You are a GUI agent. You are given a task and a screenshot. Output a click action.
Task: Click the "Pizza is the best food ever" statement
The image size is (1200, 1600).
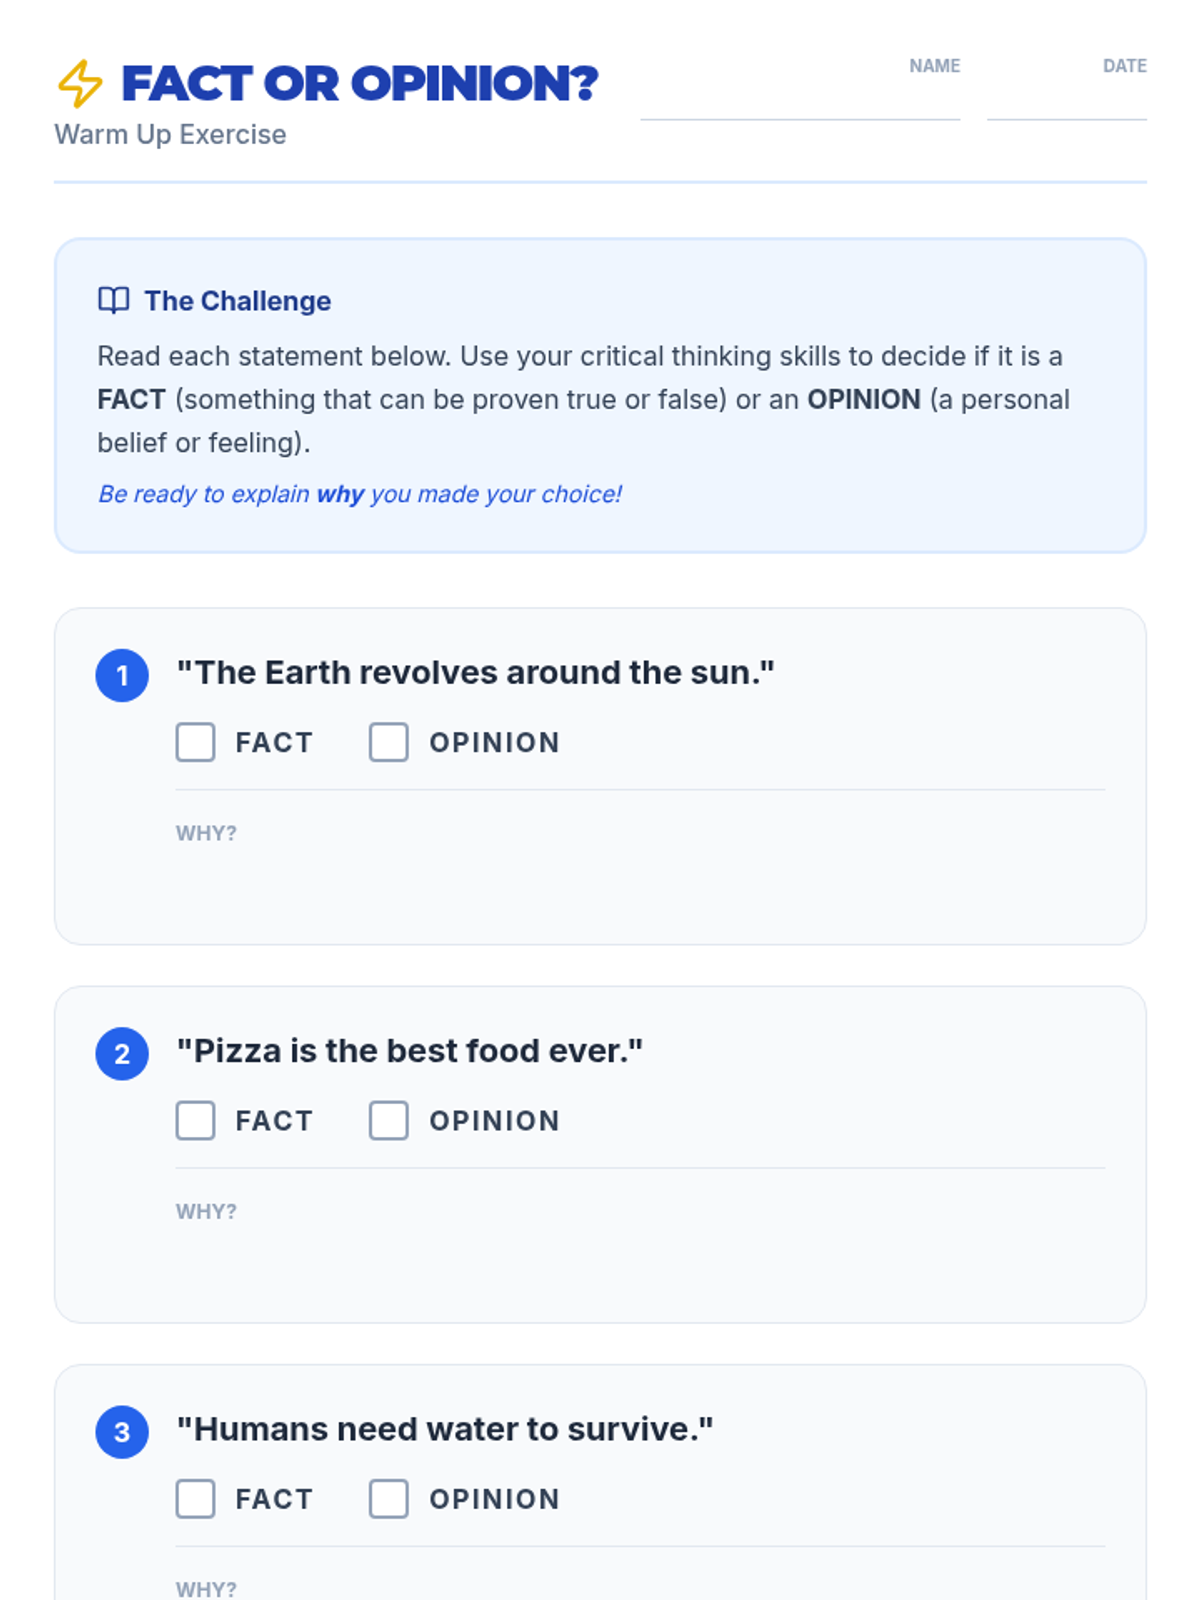tap(410, 1051)
